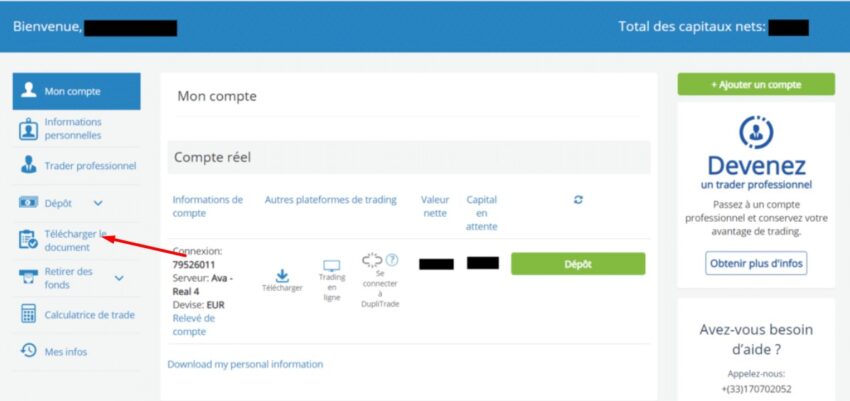
Task: Click the Devenez trader professionnel logo icon
Action: click(x=756, y=132)
